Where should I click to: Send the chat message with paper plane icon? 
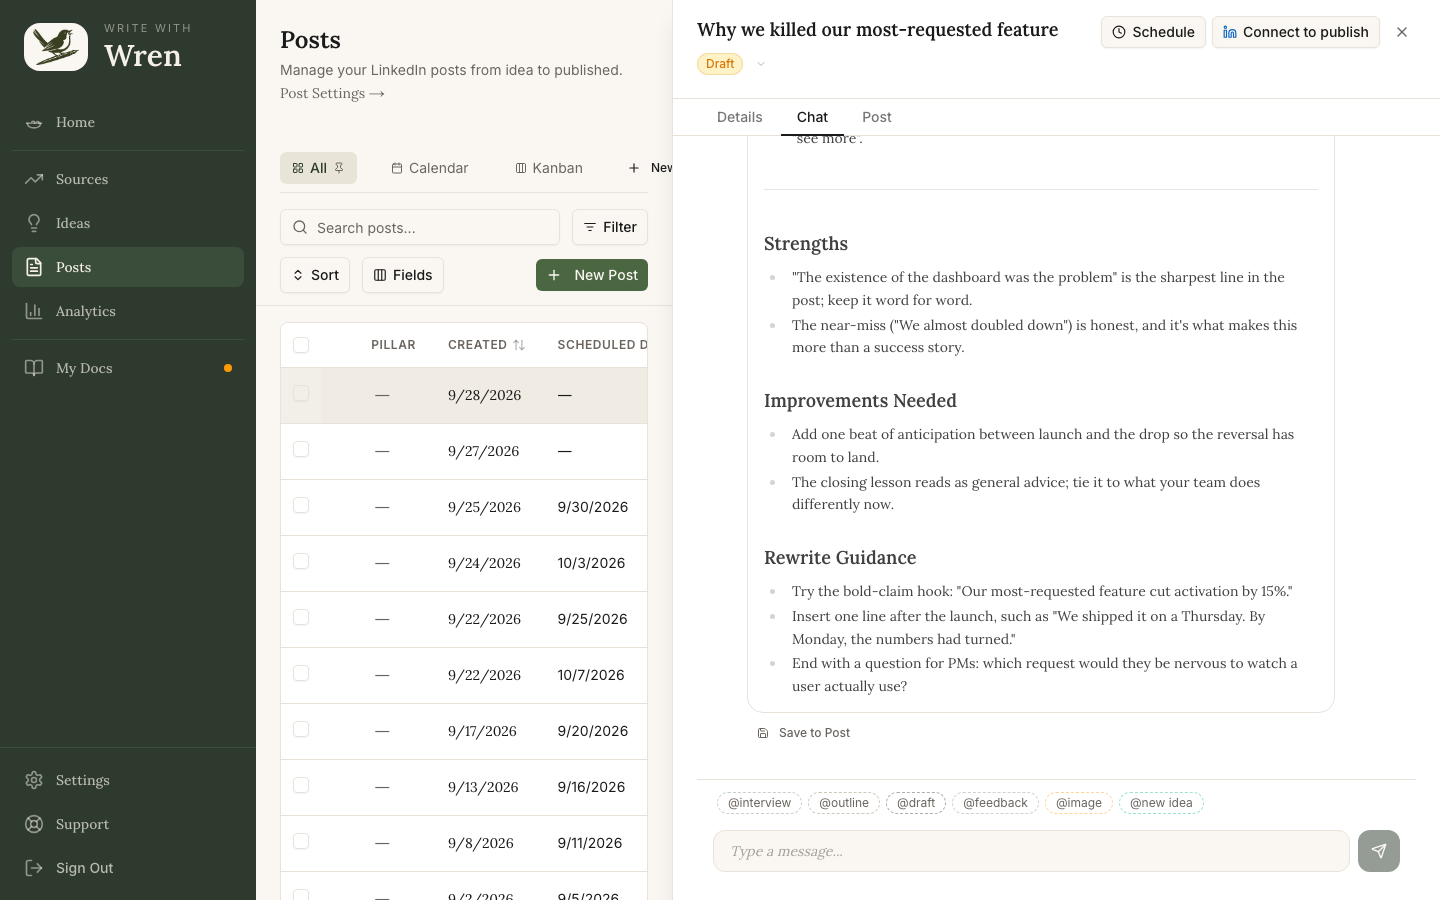point(1379,851)
